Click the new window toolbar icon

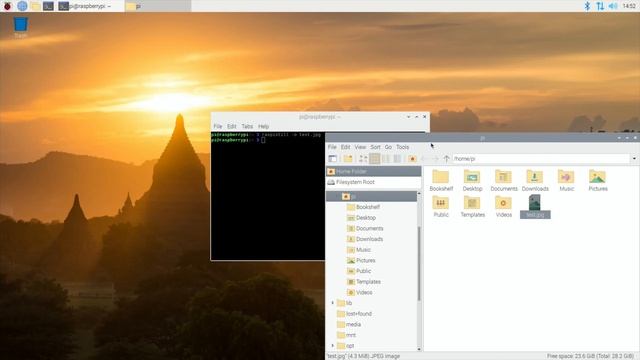coord(333,159)
